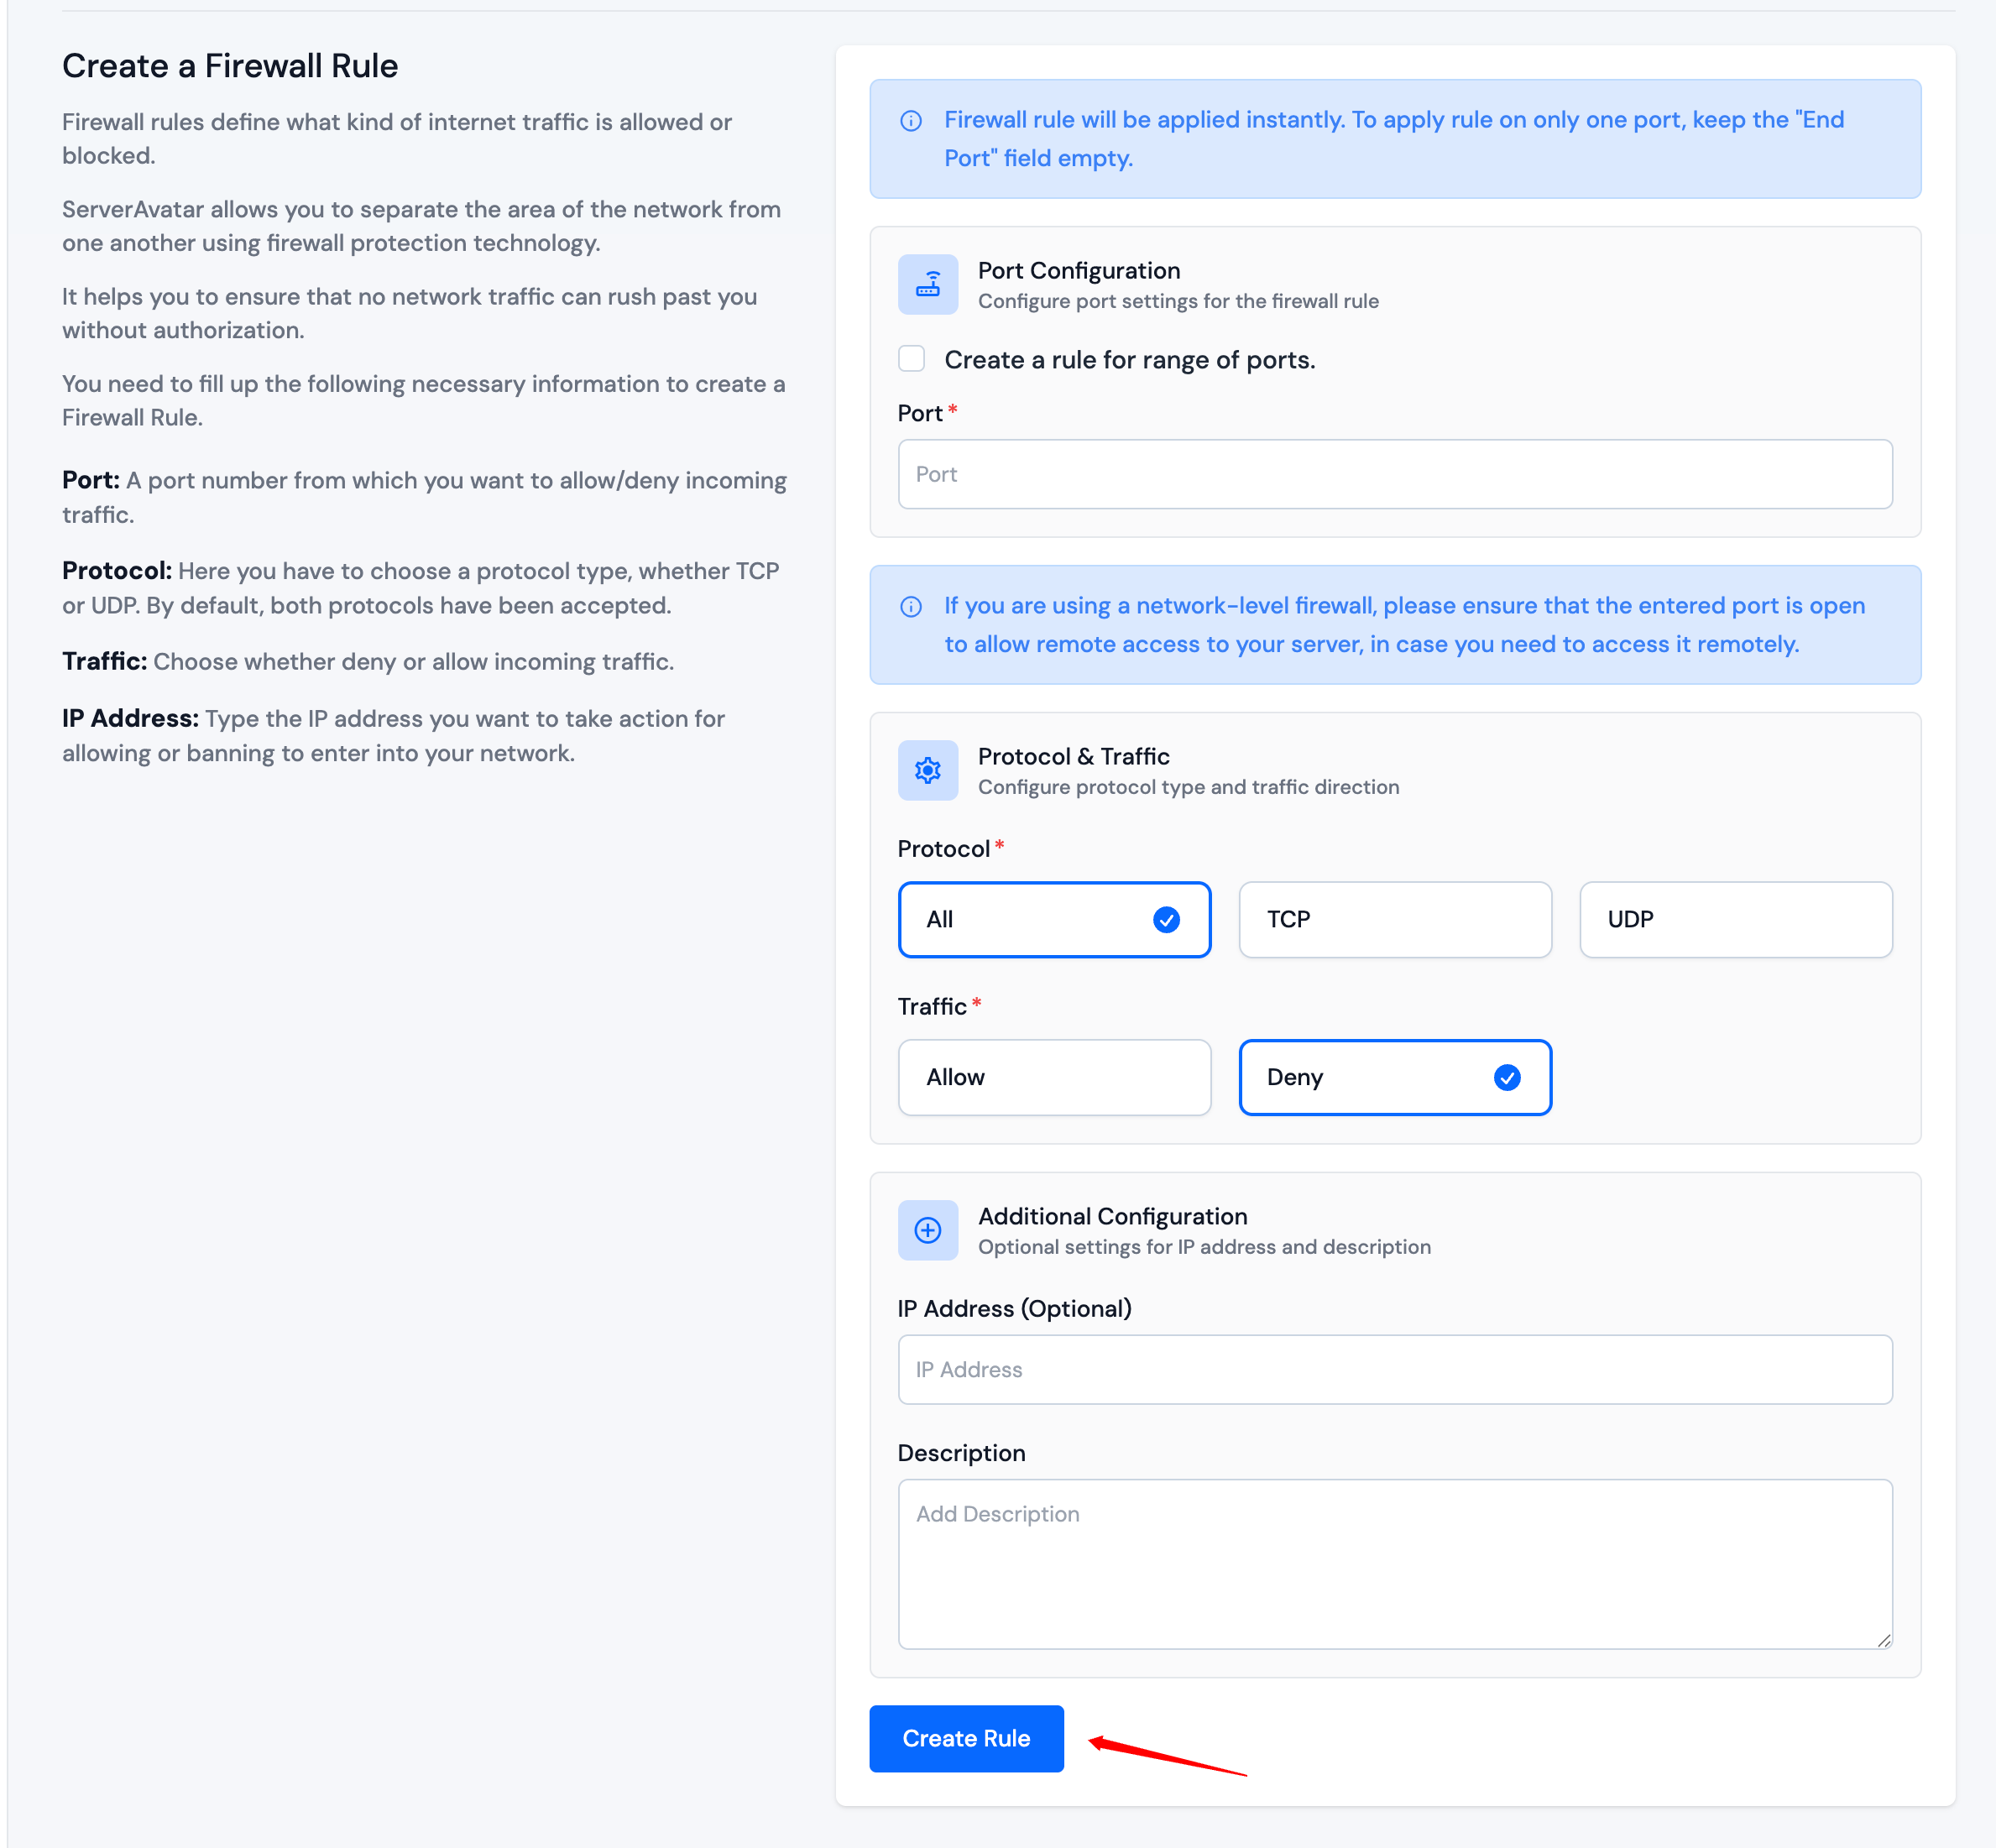Click into the IP Address field
The height and width of the screenshot is (1848, 1996).
coord(1394,1370)
